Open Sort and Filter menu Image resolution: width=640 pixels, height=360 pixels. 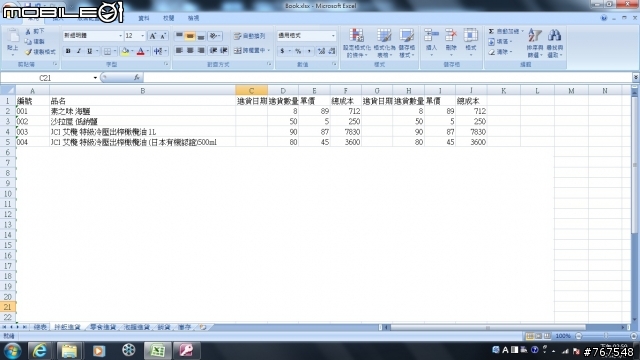535,42
